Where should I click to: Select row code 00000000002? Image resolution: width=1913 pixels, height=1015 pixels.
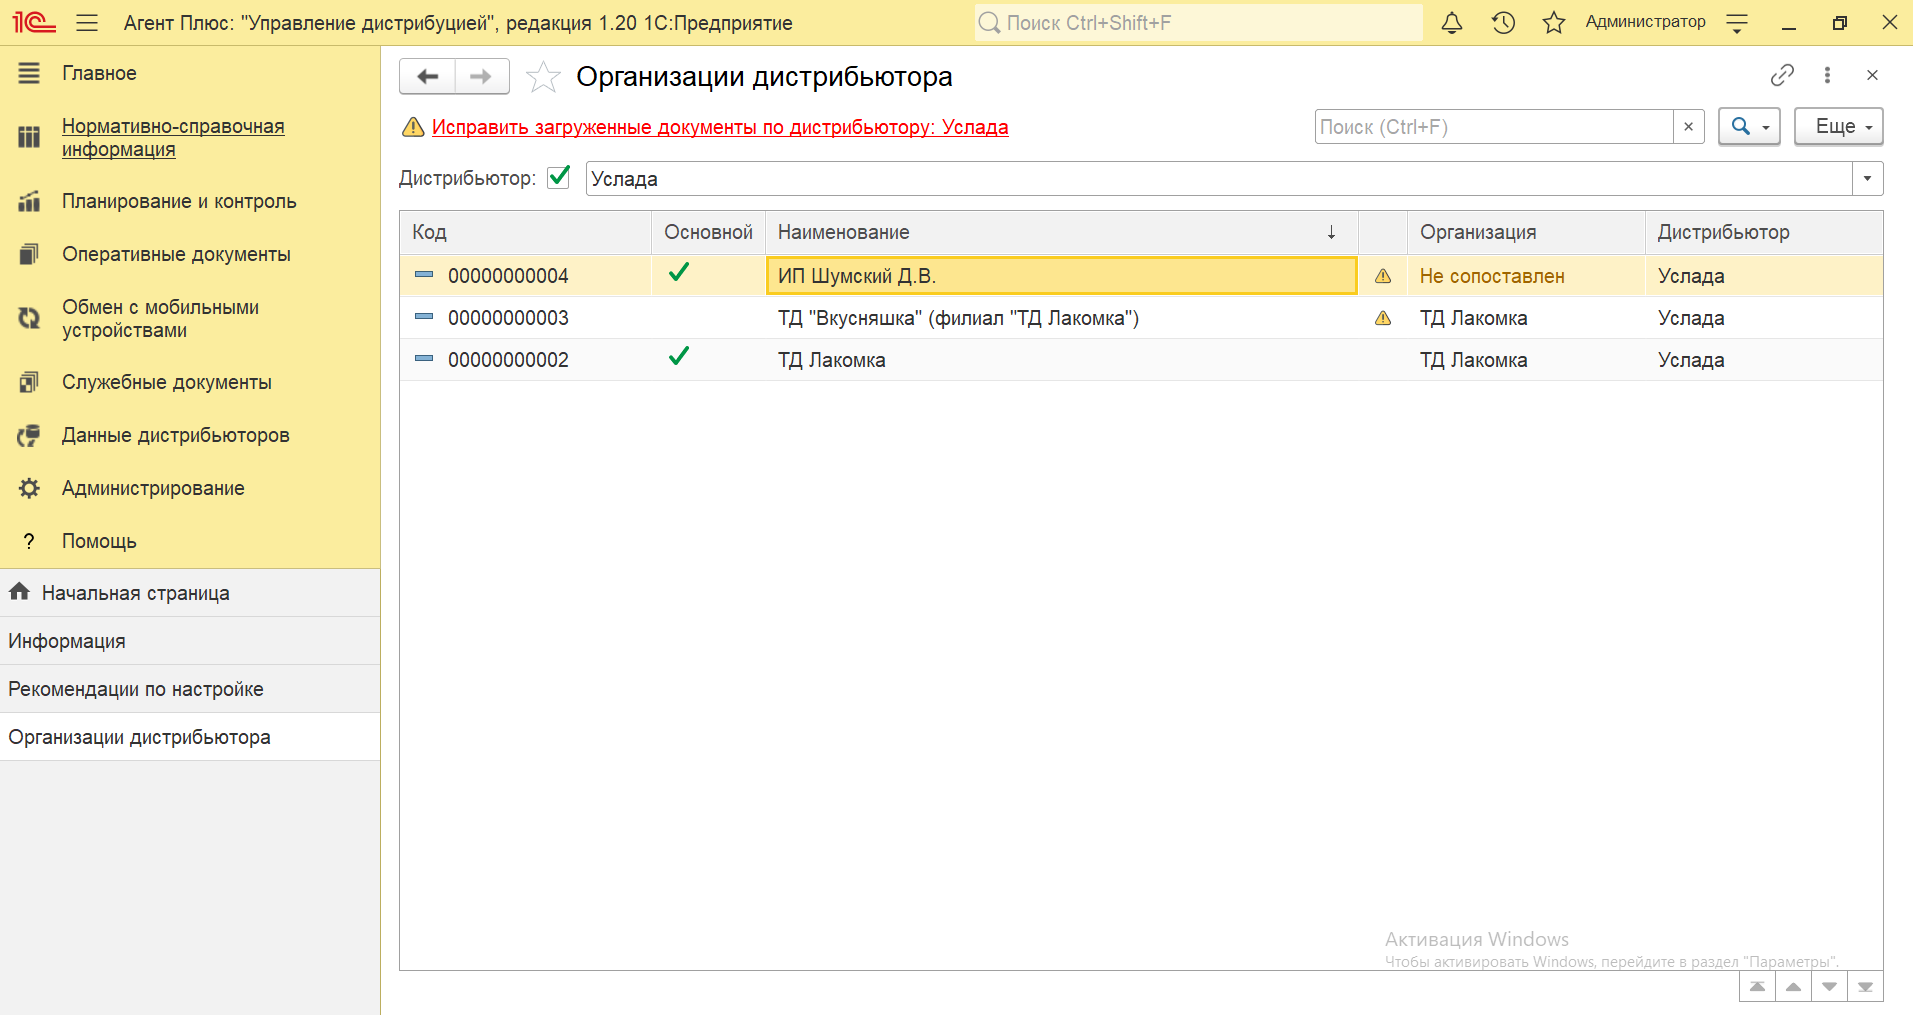(508, 360)
